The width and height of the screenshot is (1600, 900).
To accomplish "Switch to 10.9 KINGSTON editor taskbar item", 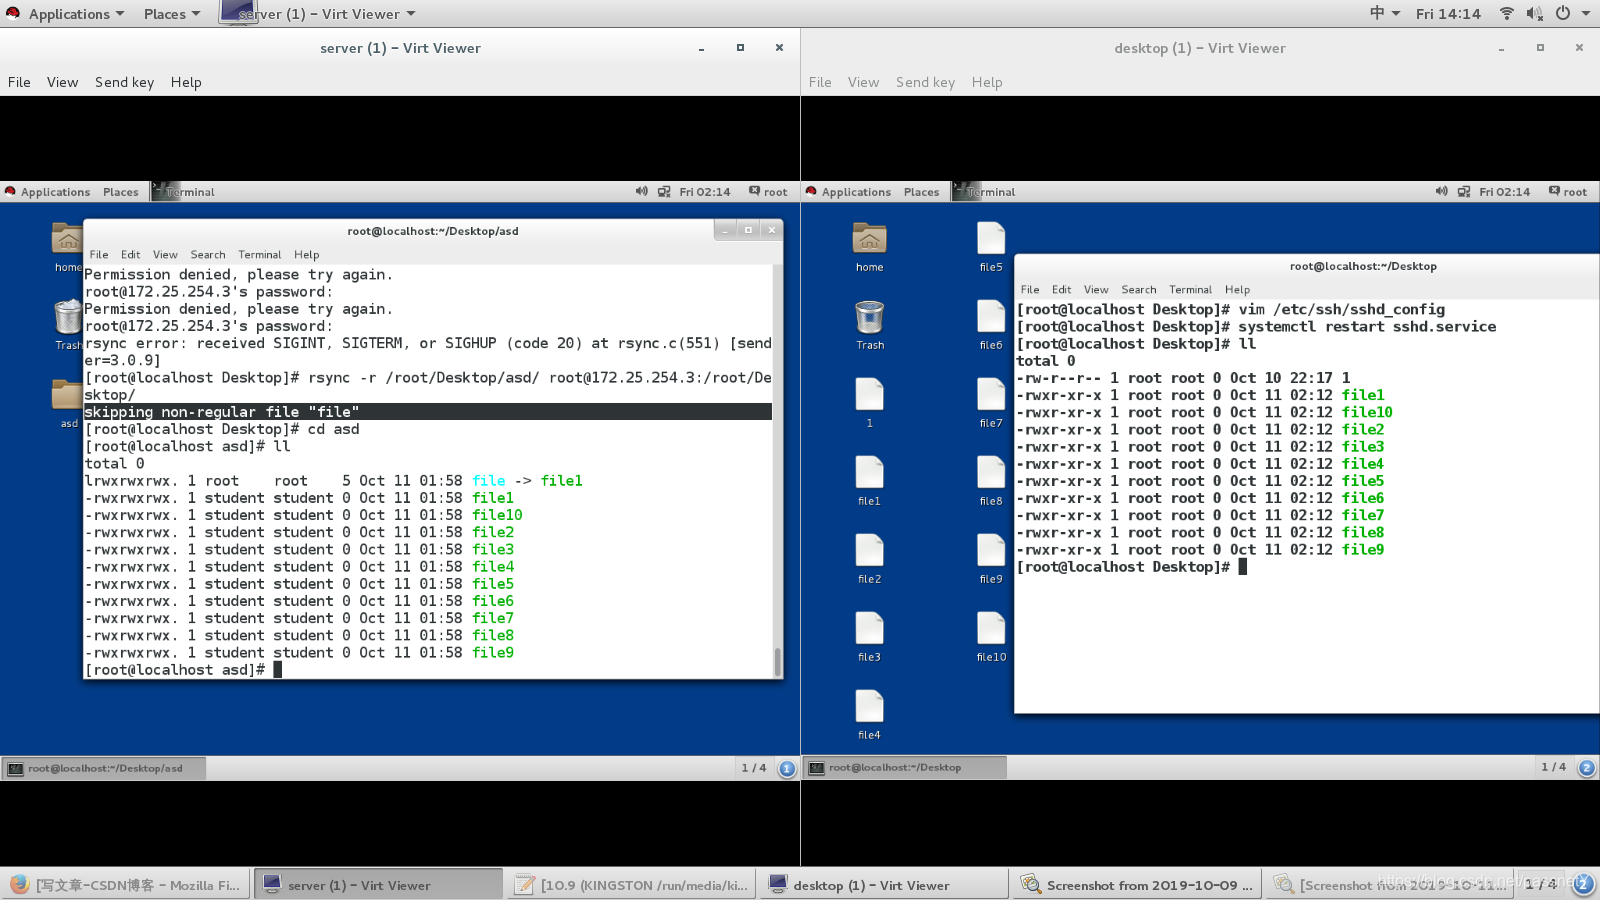I will (632, 885).
